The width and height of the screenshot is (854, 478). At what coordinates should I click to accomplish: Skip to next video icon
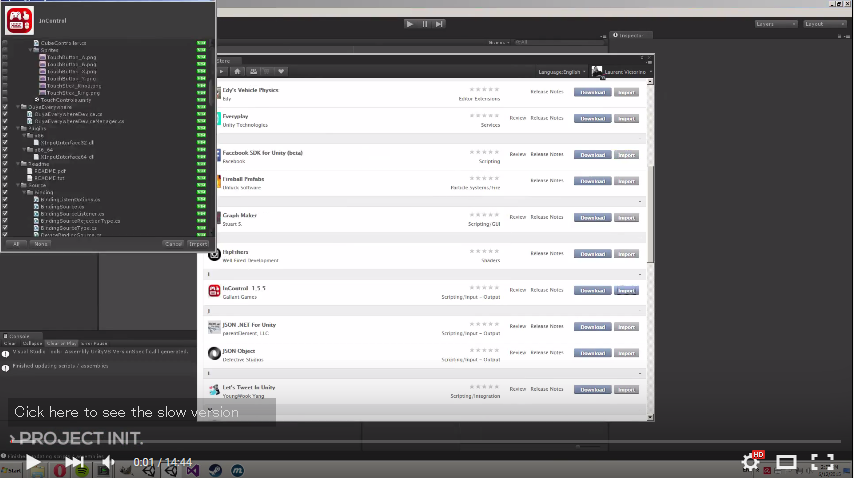click(x=74, y=463)
